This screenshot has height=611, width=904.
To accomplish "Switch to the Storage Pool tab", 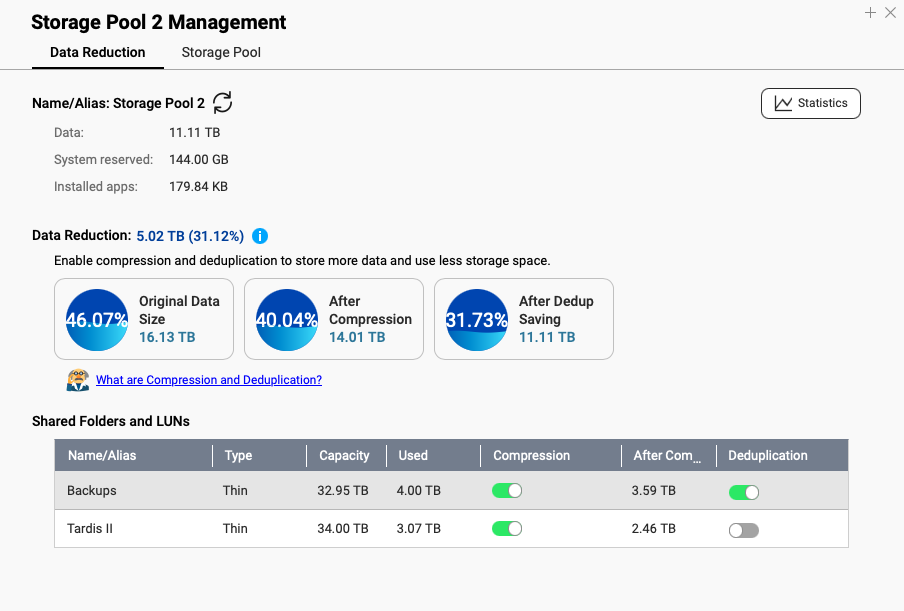I will click(221, 52).
